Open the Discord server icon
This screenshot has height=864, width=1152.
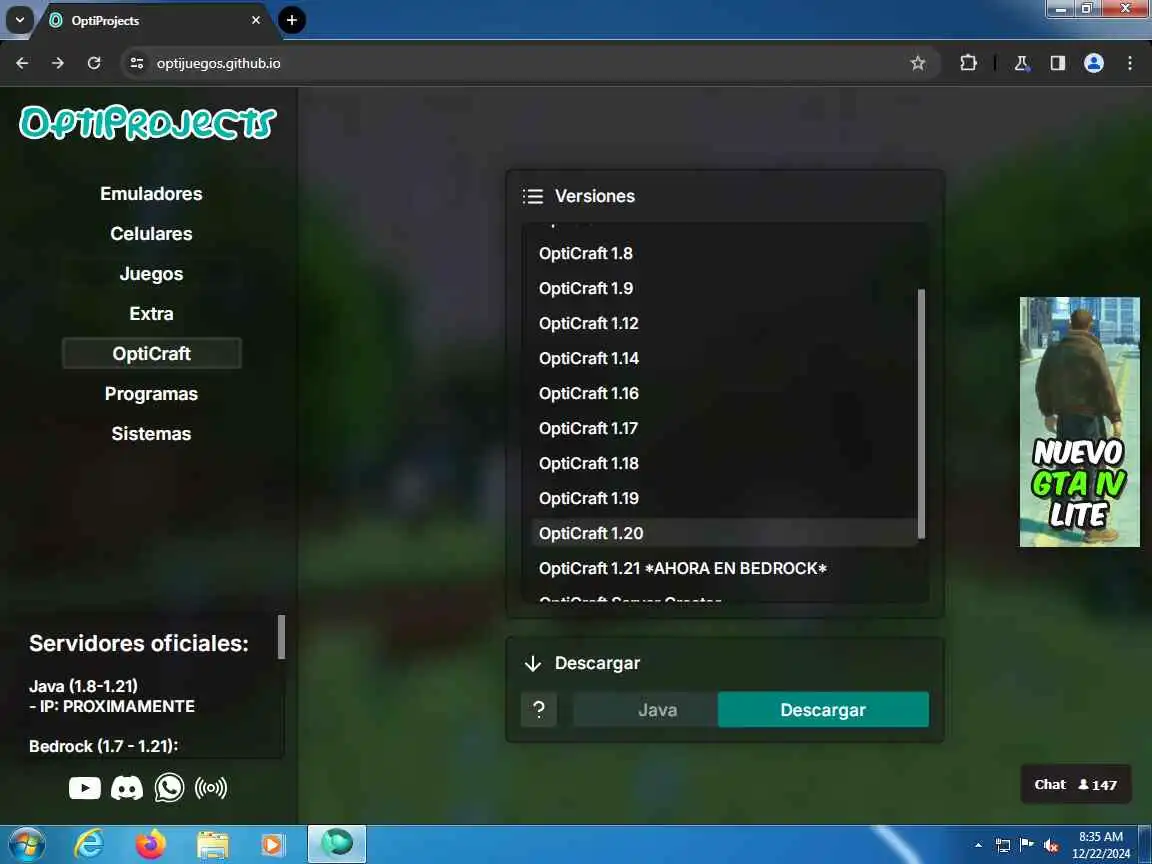point(126,788)
